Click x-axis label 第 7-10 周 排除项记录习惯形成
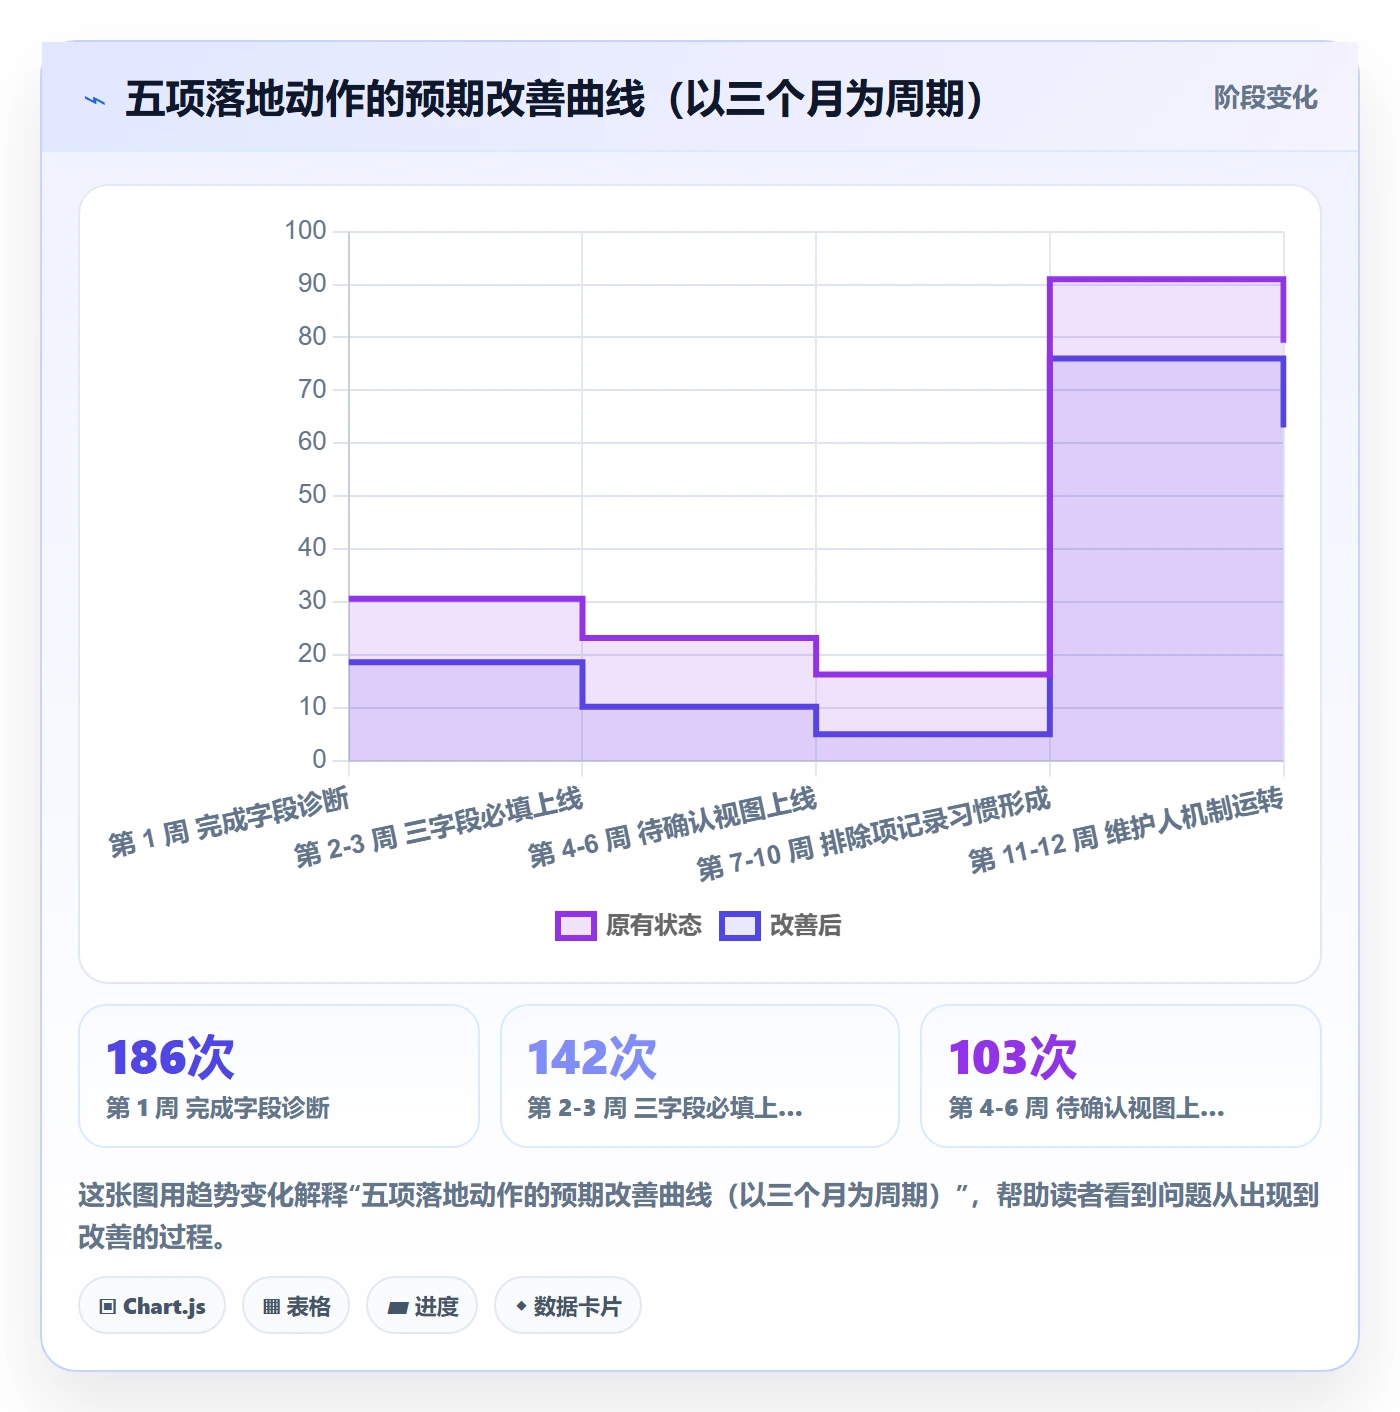The width and height of the screenshot is (1400, 1412). coord(874,833)
